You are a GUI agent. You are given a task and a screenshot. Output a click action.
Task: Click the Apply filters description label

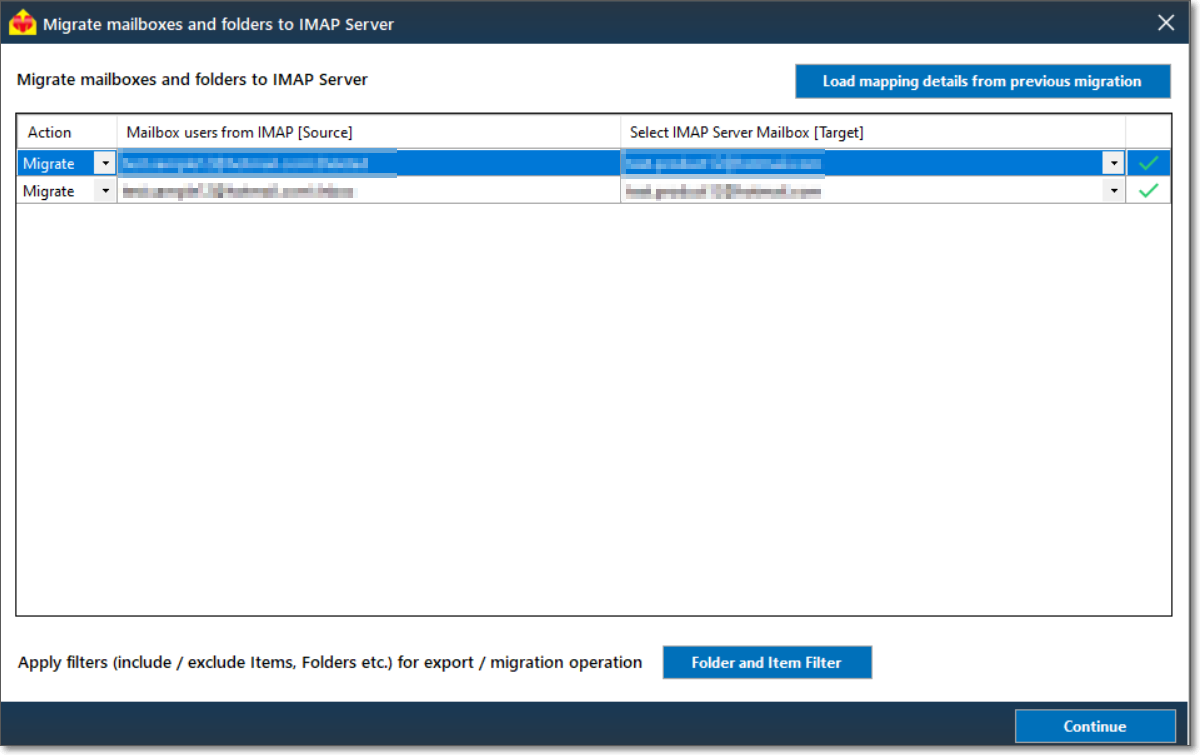[x=330, y=662]
